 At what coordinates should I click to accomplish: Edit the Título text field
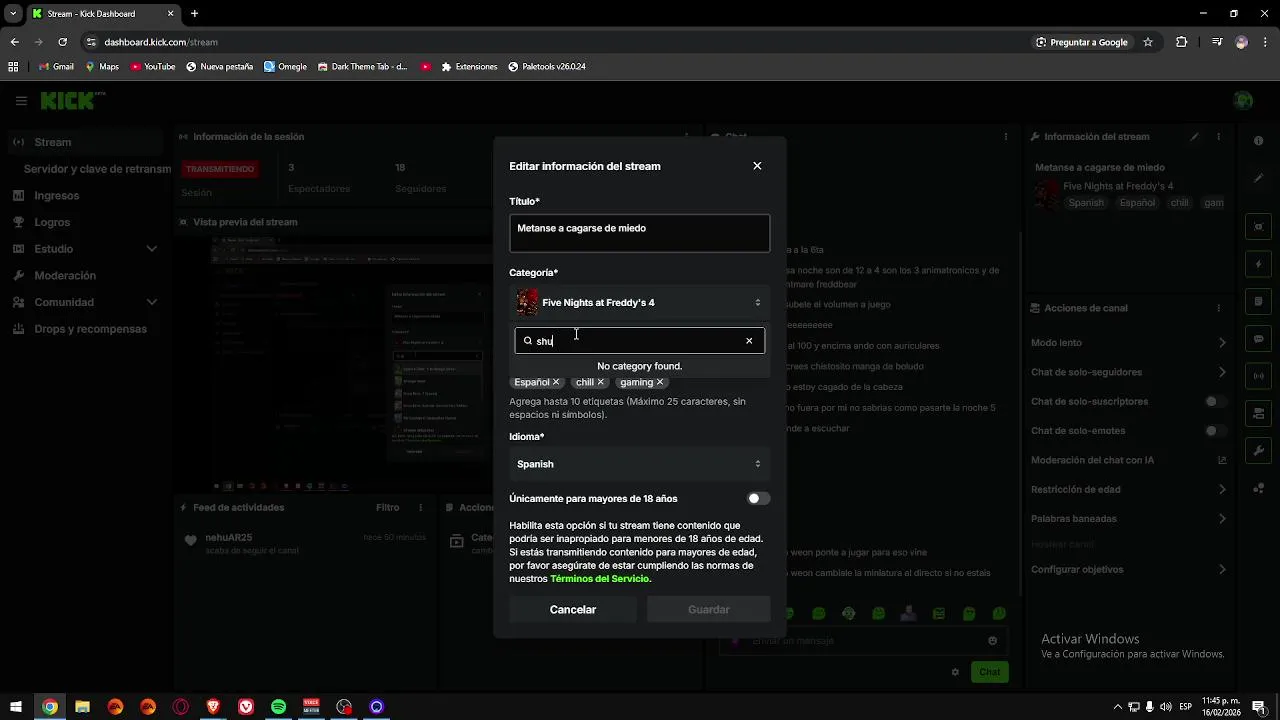(x=640, y=233)
